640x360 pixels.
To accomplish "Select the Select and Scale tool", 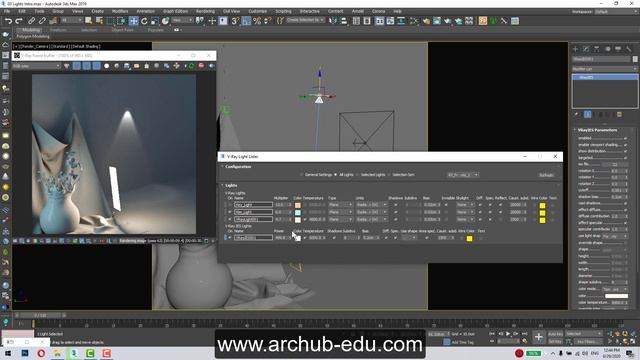I will tap(155, 21).
